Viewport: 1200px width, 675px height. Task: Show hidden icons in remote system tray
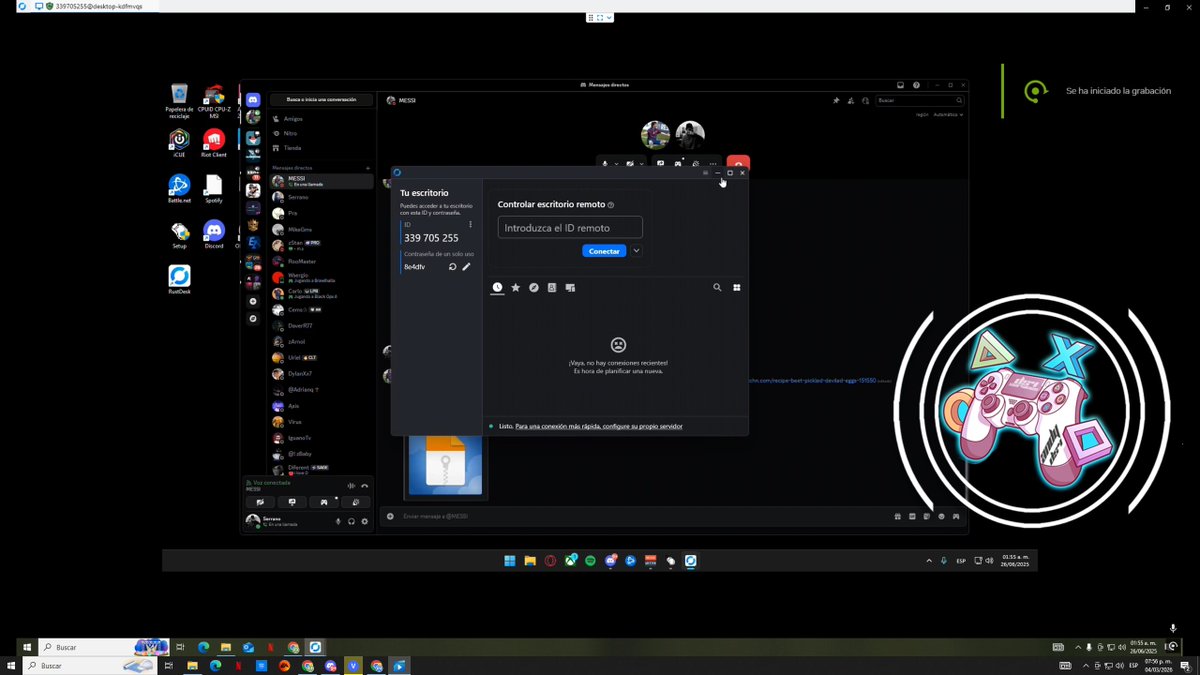click(929, 561)
